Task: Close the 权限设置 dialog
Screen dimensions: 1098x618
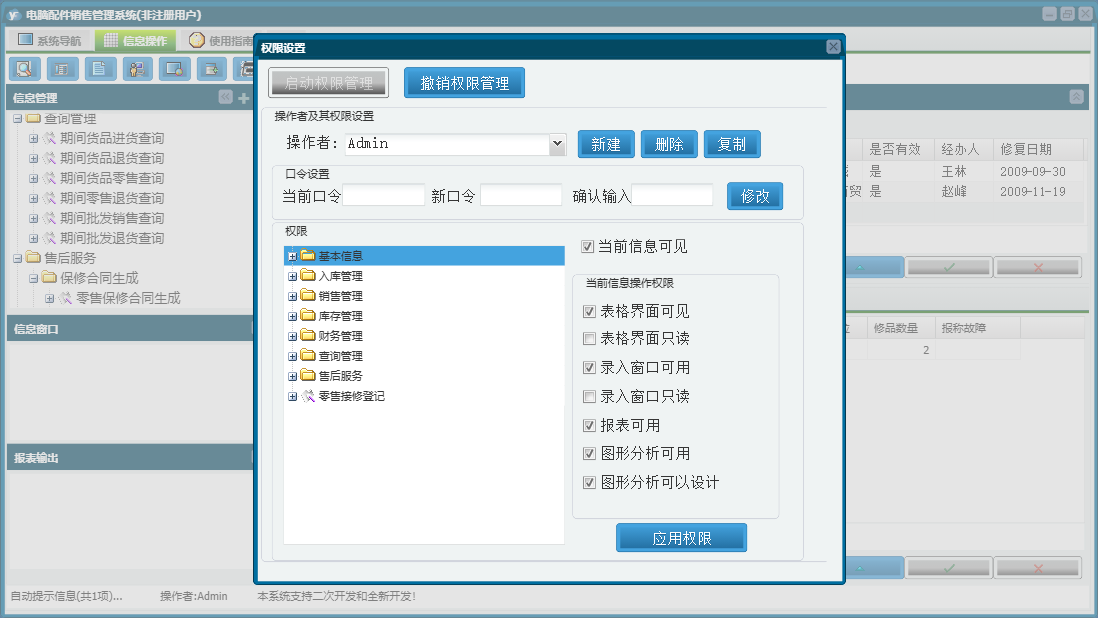Action: [x=833, y=47]
